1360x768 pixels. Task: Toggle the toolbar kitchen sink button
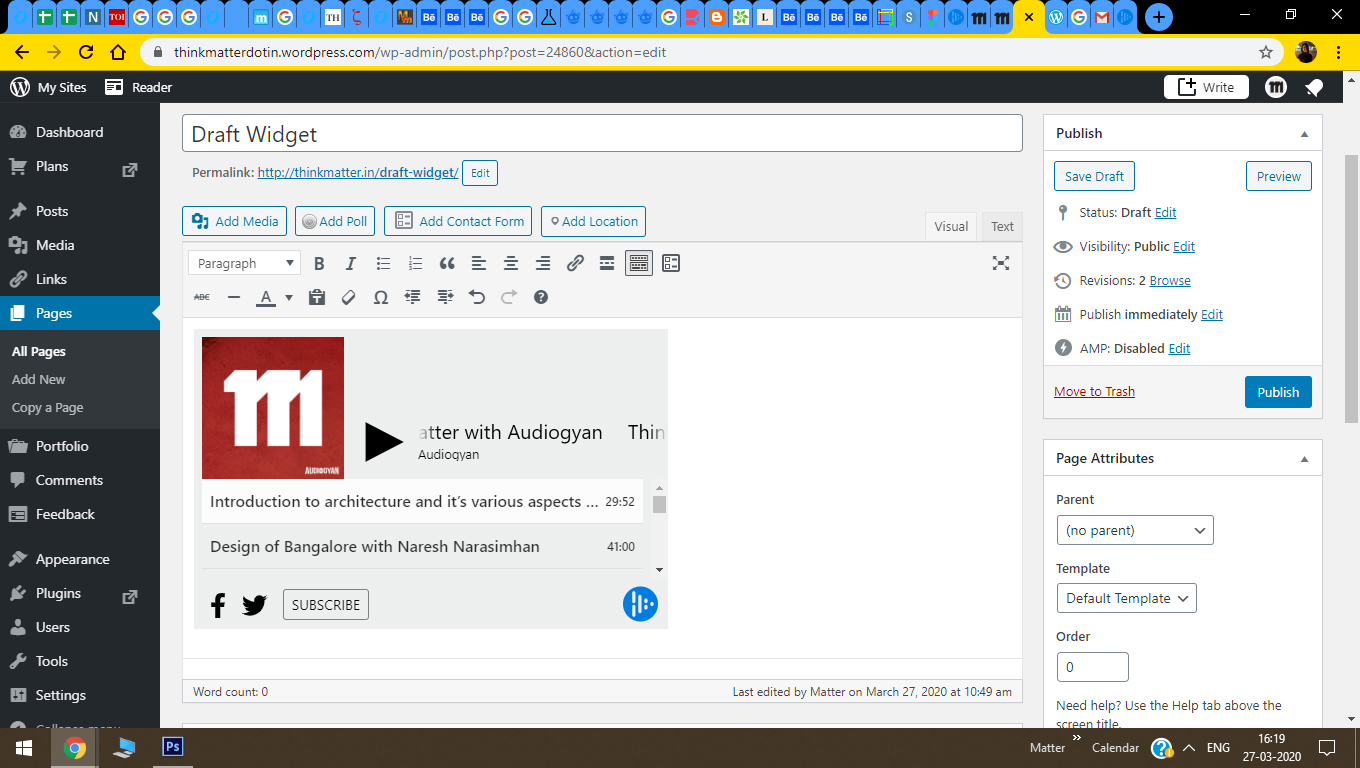[639, 264]
